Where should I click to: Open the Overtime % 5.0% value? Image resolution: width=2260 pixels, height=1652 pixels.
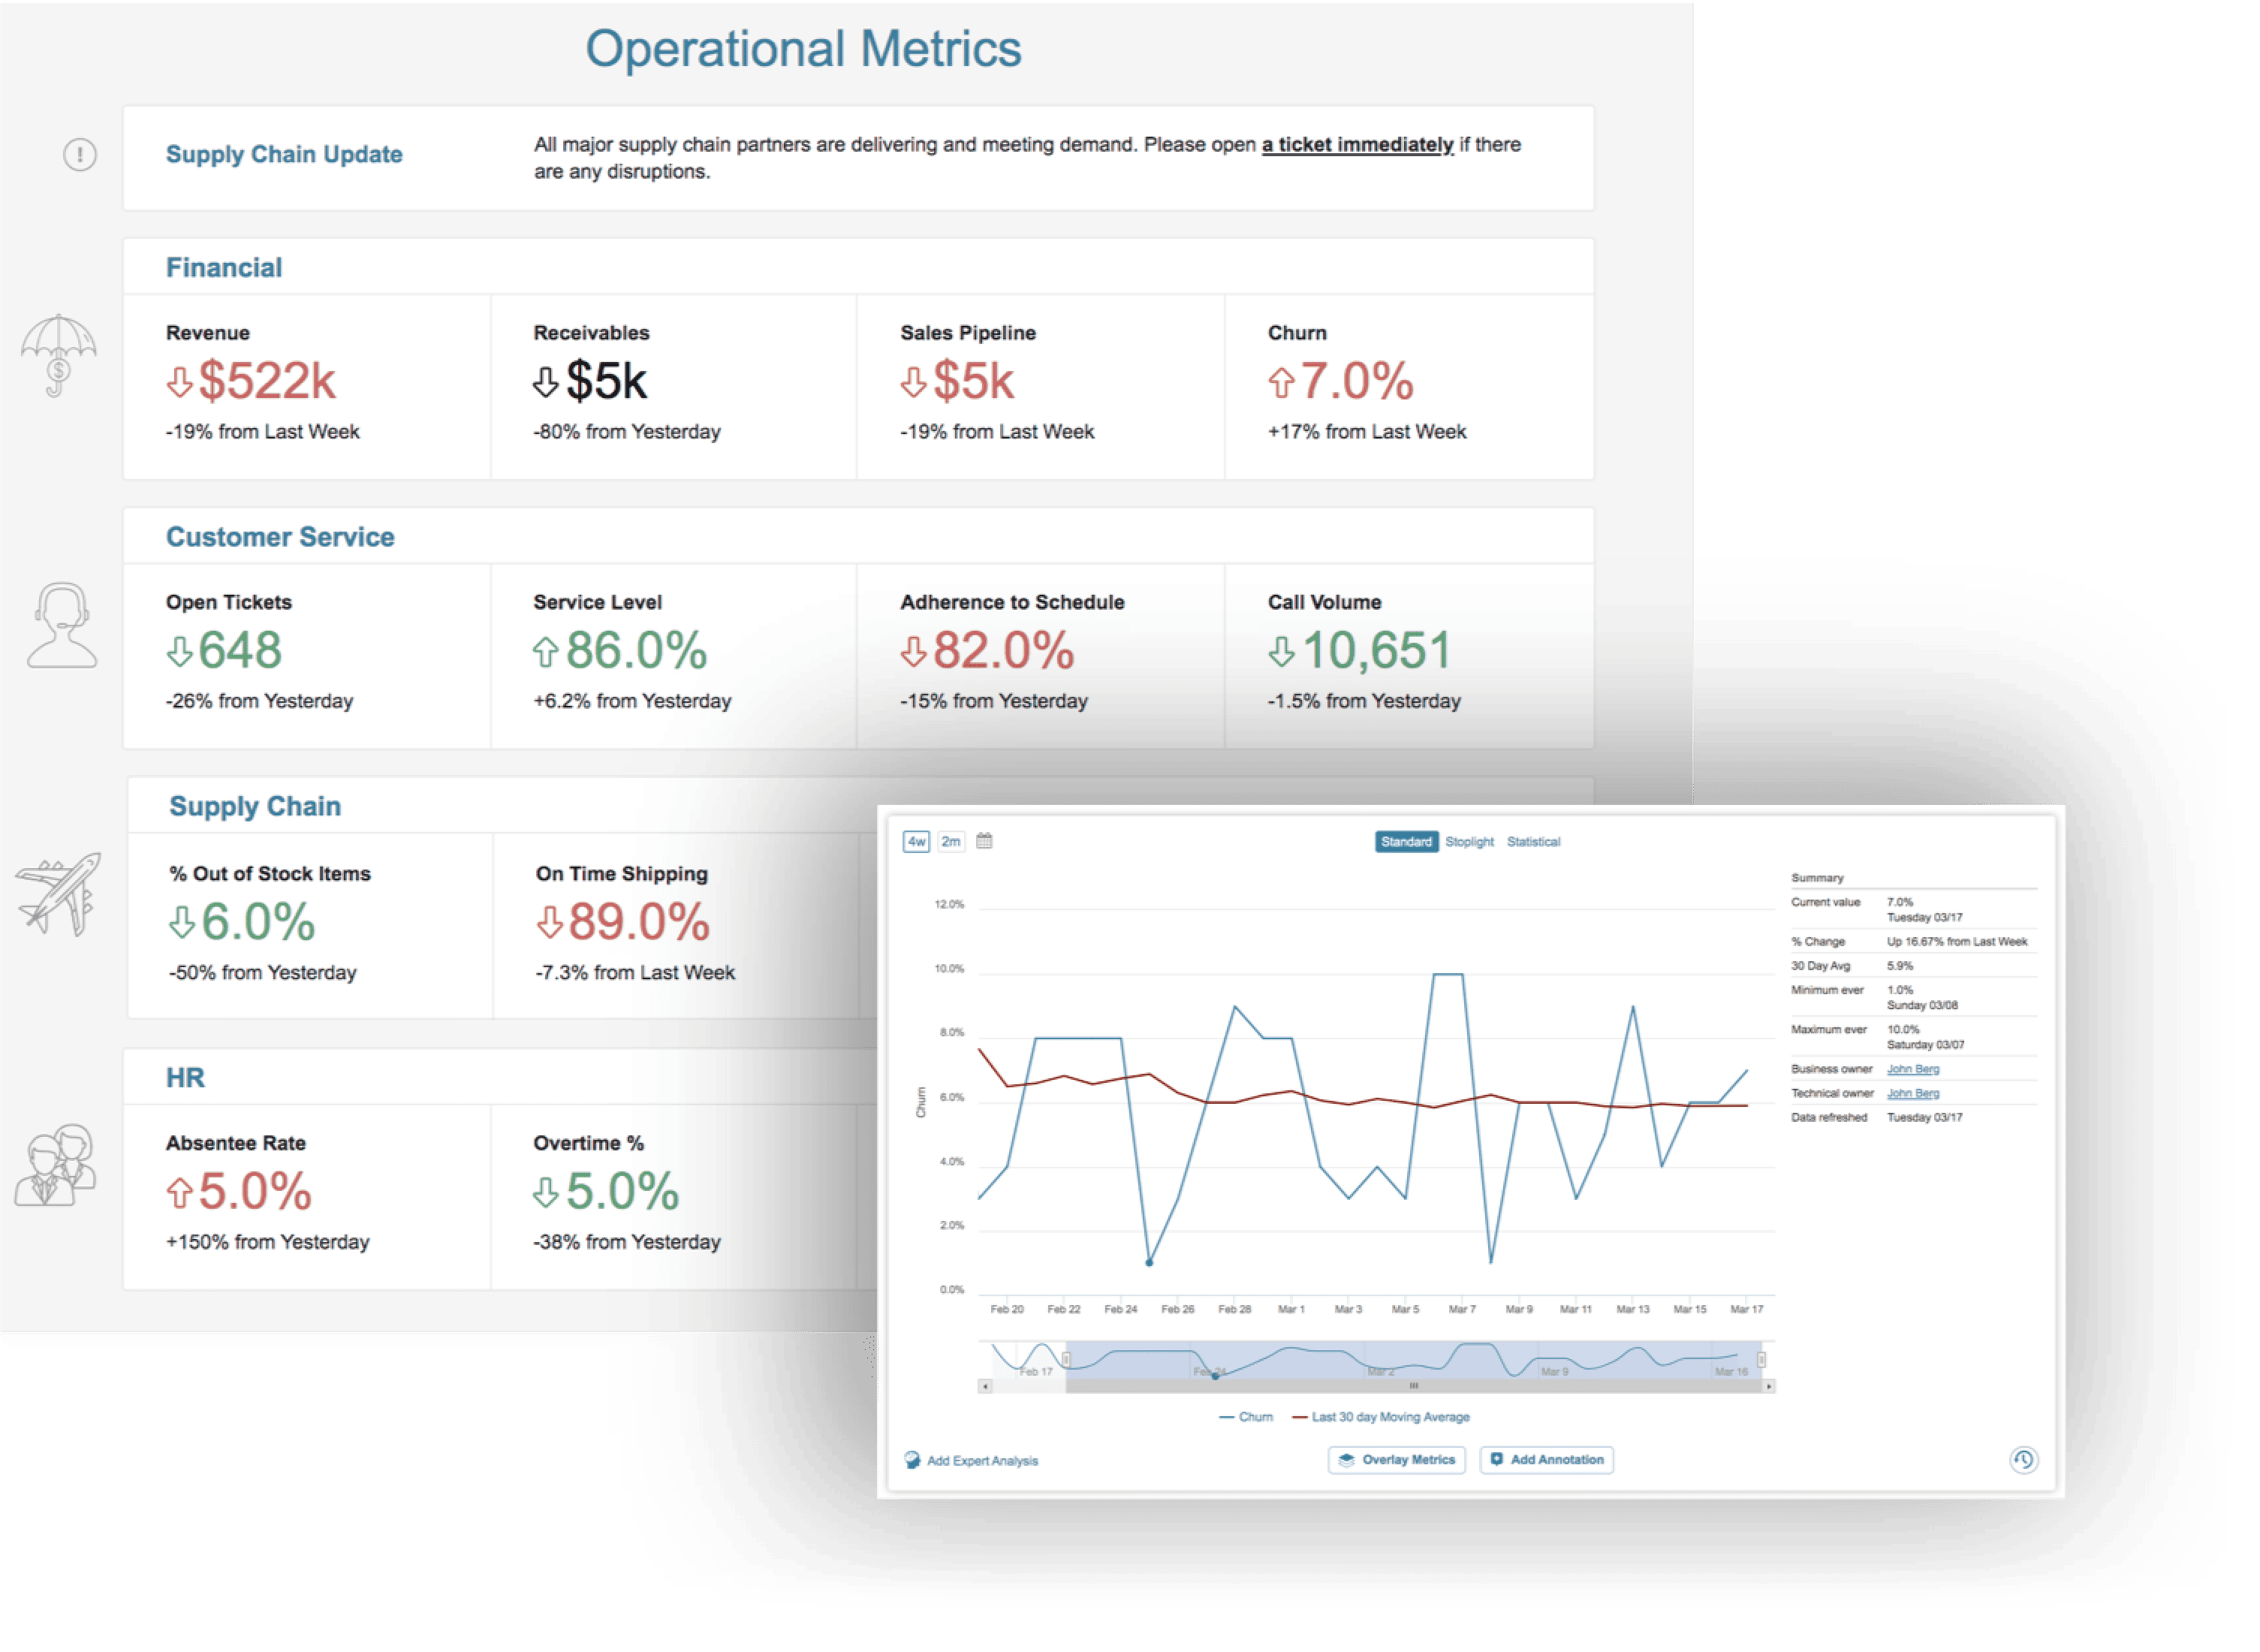point(622,1191)
